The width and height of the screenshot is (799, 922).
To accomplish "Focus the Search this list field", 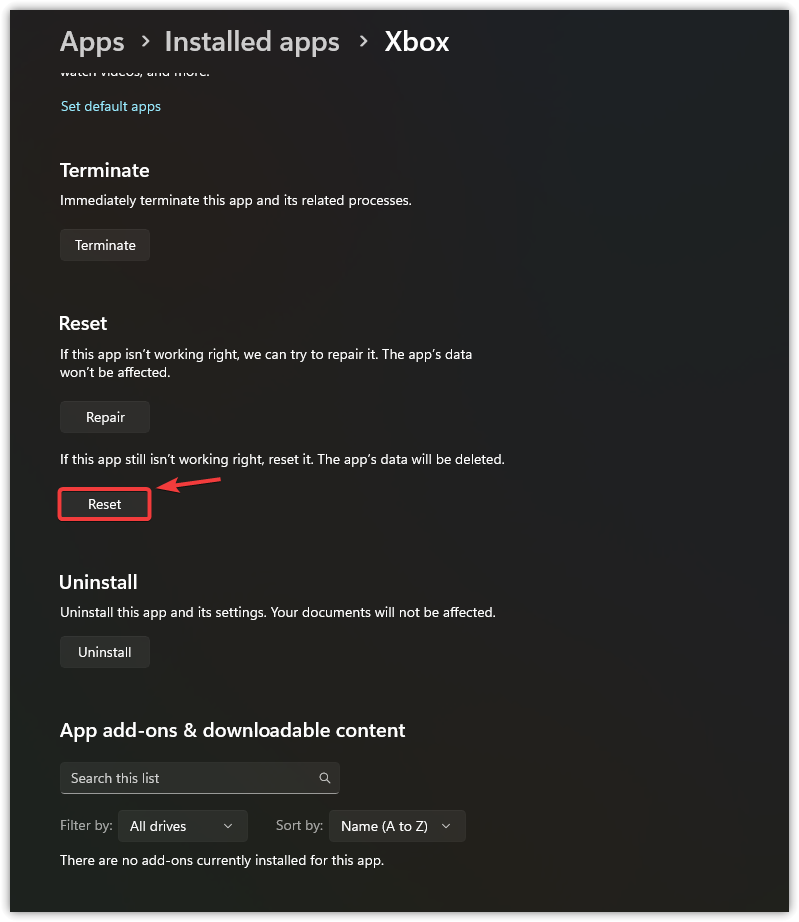I will tap(190, 778).
